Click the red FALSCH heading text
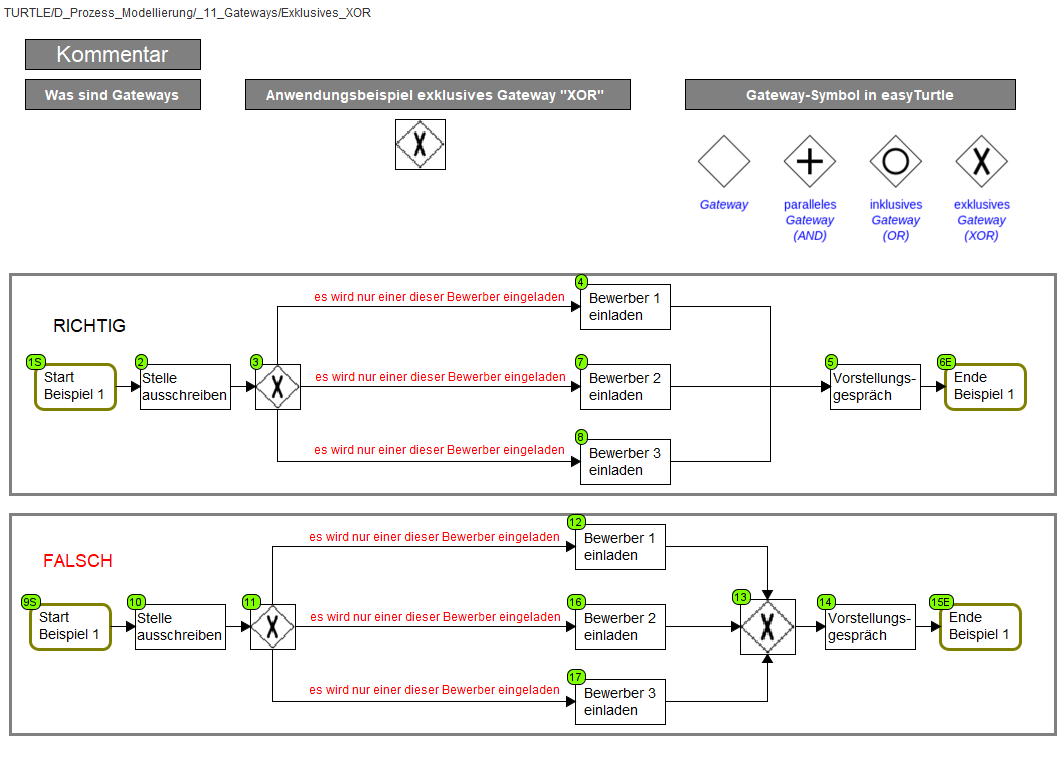Viewport: 1063px width, 773px height. [x=78, y=561]
